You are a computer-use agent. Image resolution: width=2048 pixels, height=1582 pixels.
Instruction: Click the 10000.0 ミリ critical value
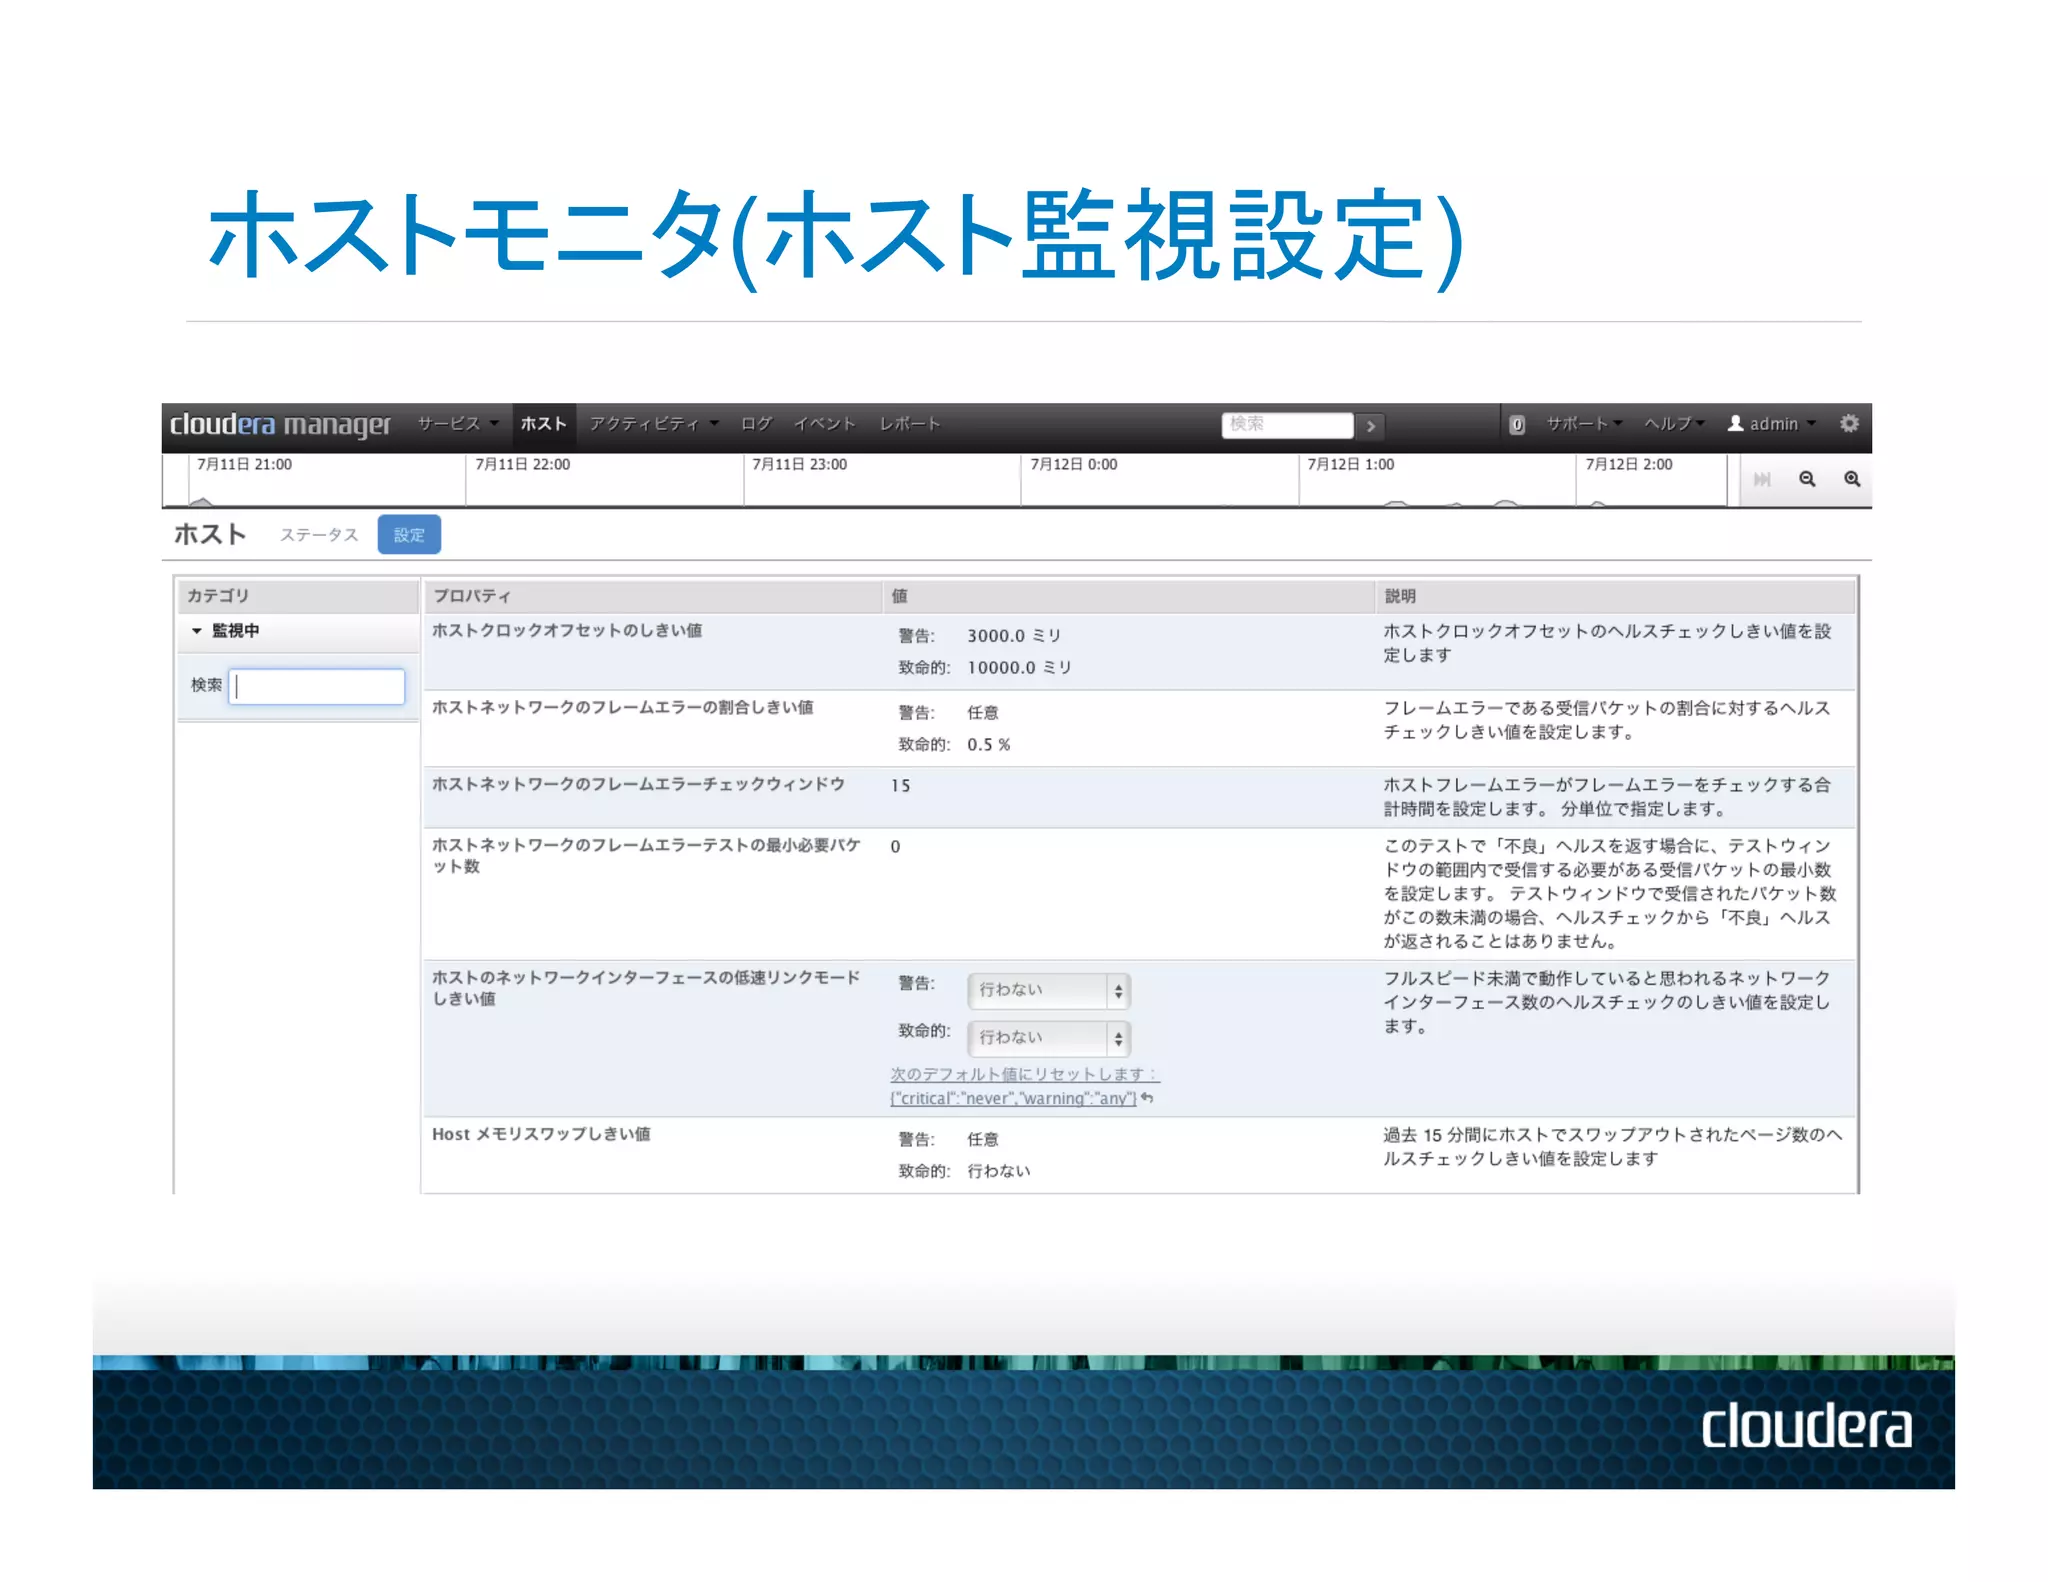pos(1019,668)
